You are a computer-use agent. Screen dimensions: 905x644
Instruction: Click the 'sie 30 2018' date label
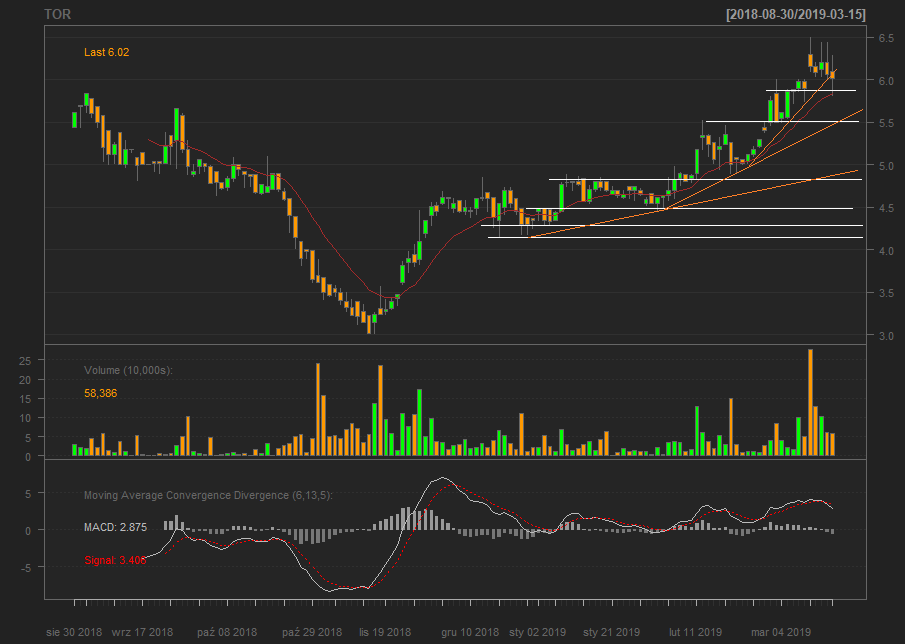[74, 632]
